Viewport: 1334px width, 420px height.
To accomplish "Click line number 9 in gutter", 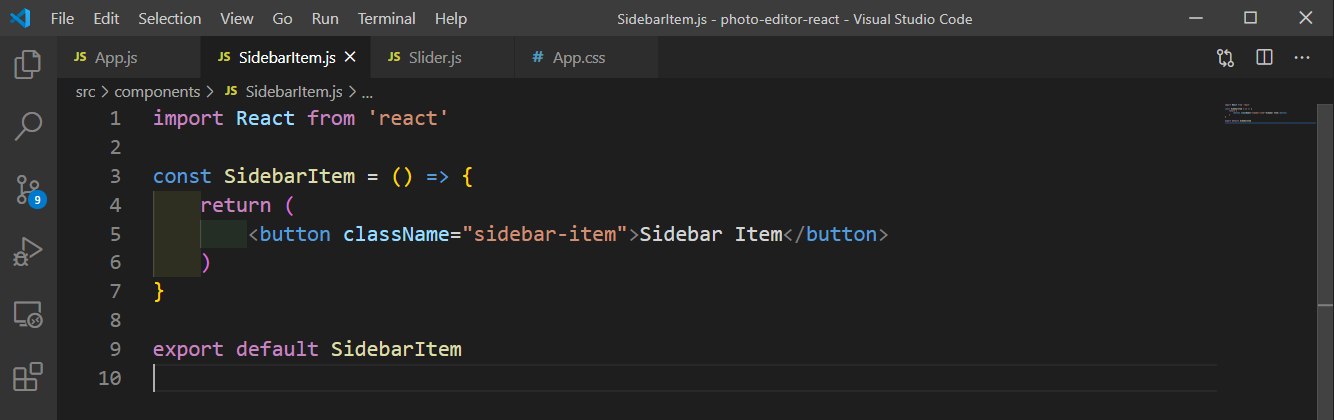I will pos(115,350).
